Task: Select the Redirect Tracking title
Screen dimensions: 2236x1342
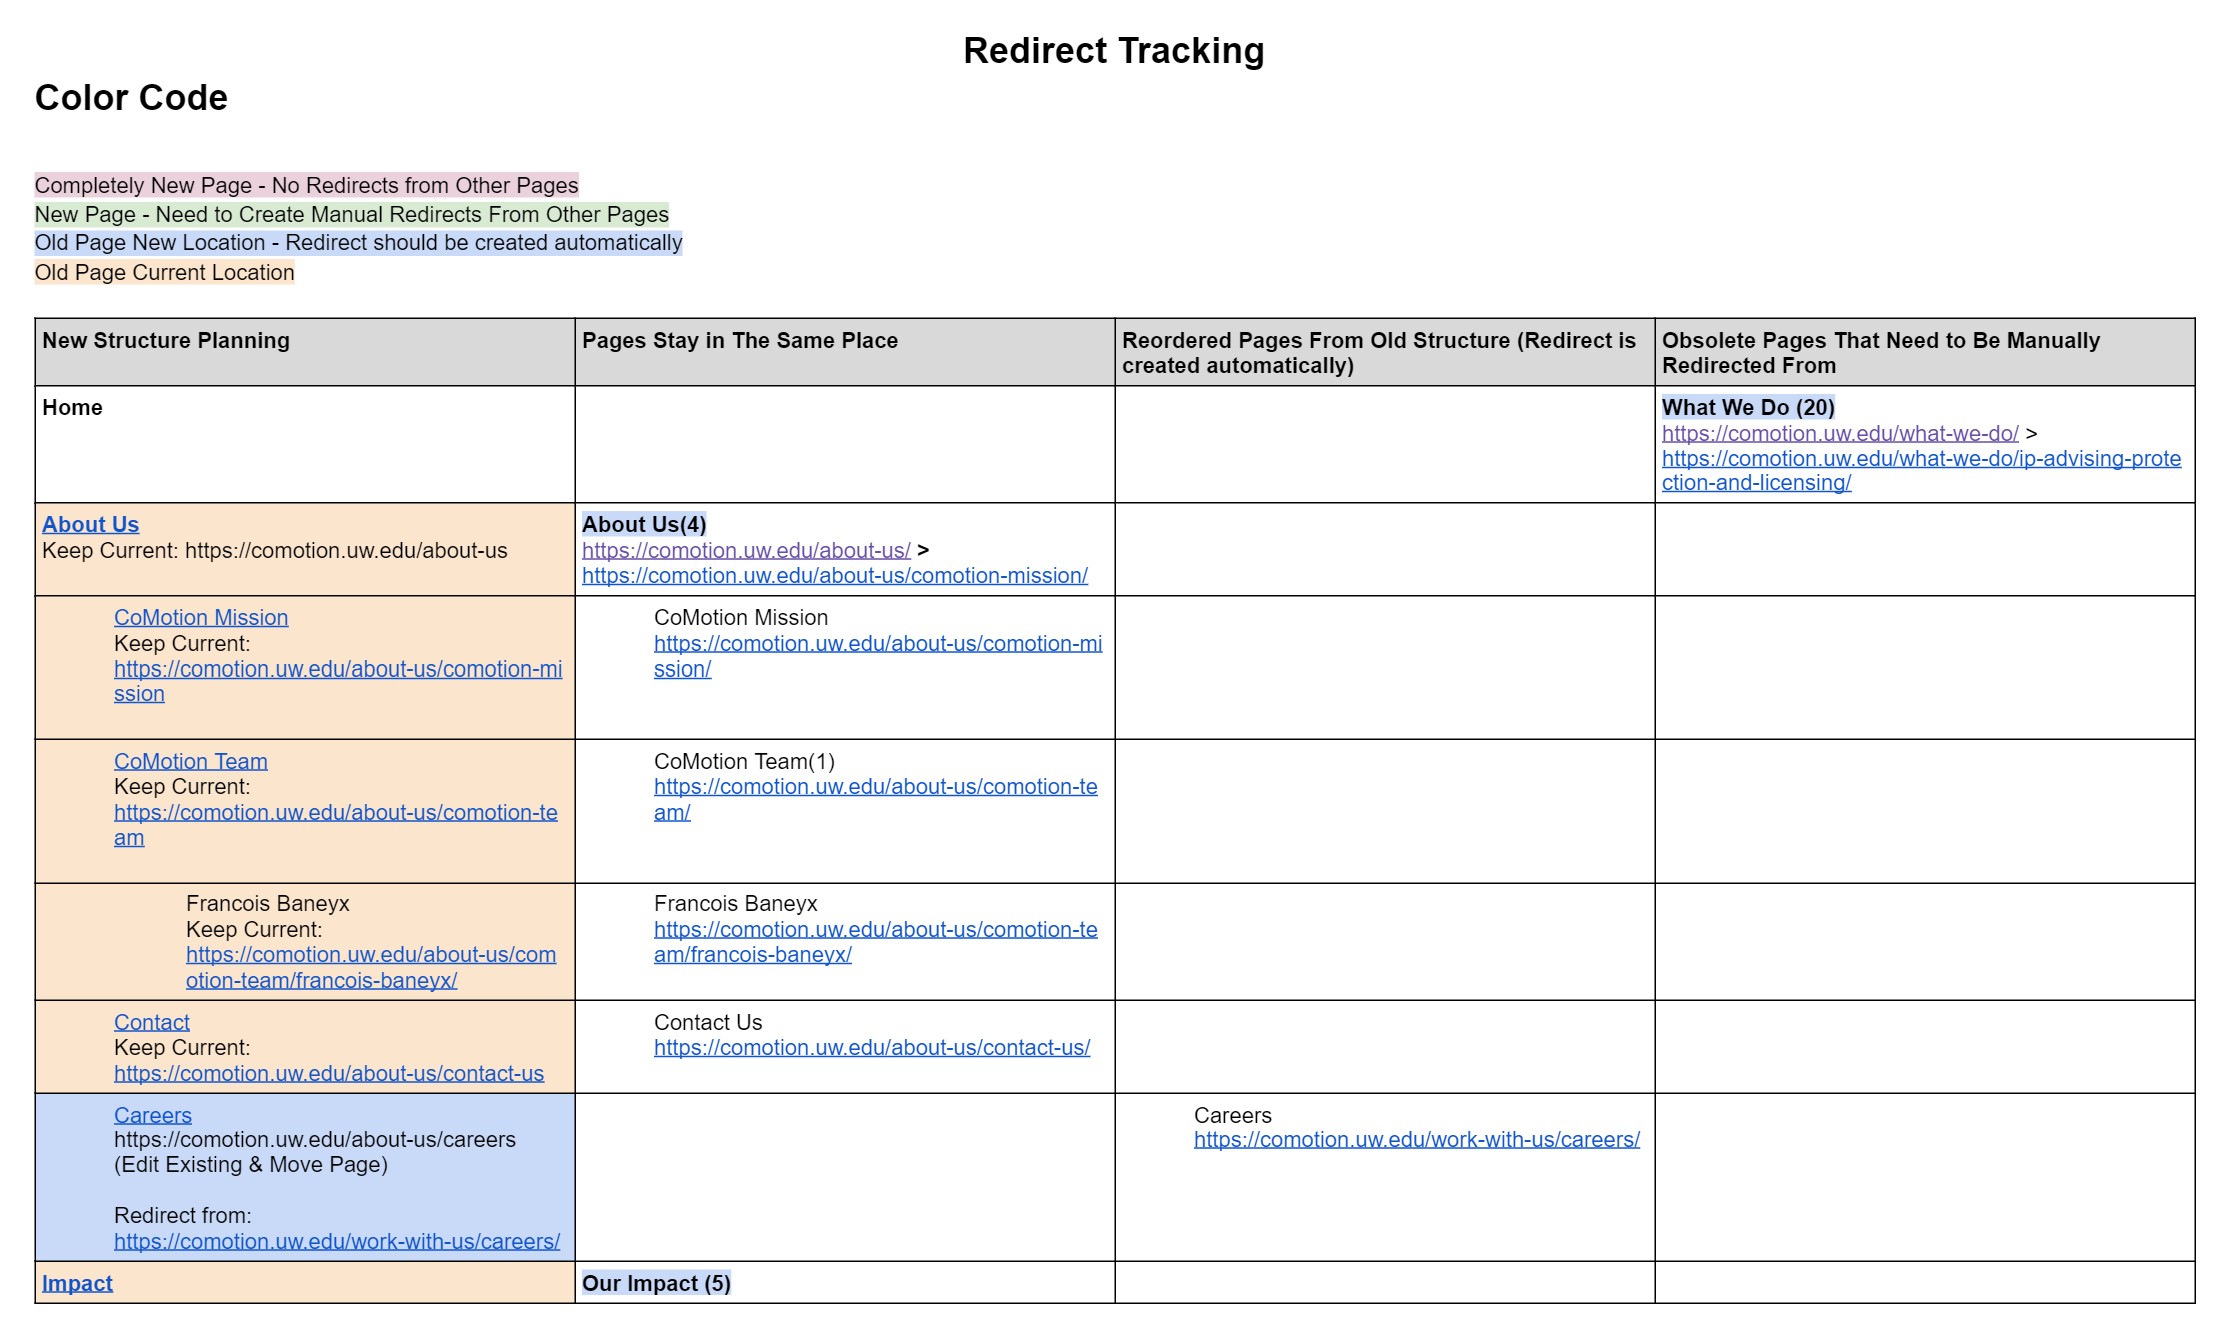Action: coord(1114,50)
